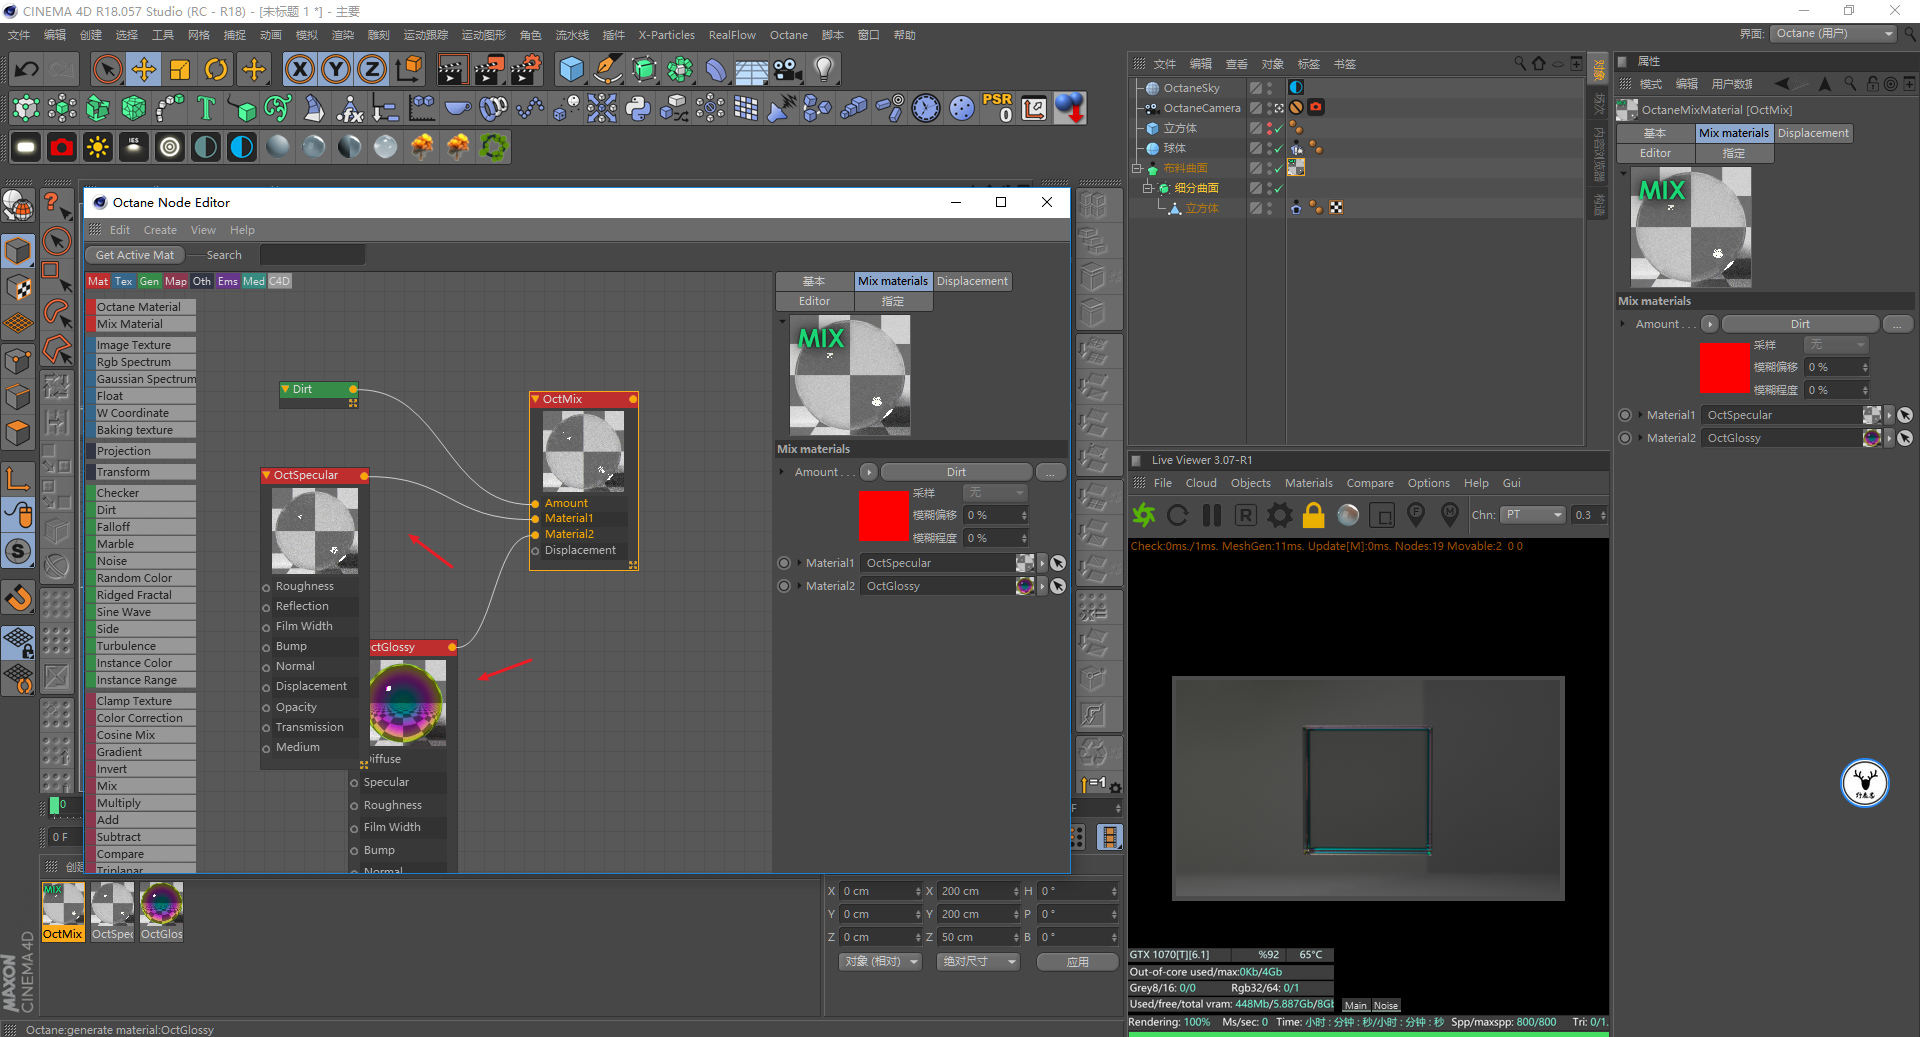Click the Node Editor Search field
1920x1037 pixels.
click(312, 255)
